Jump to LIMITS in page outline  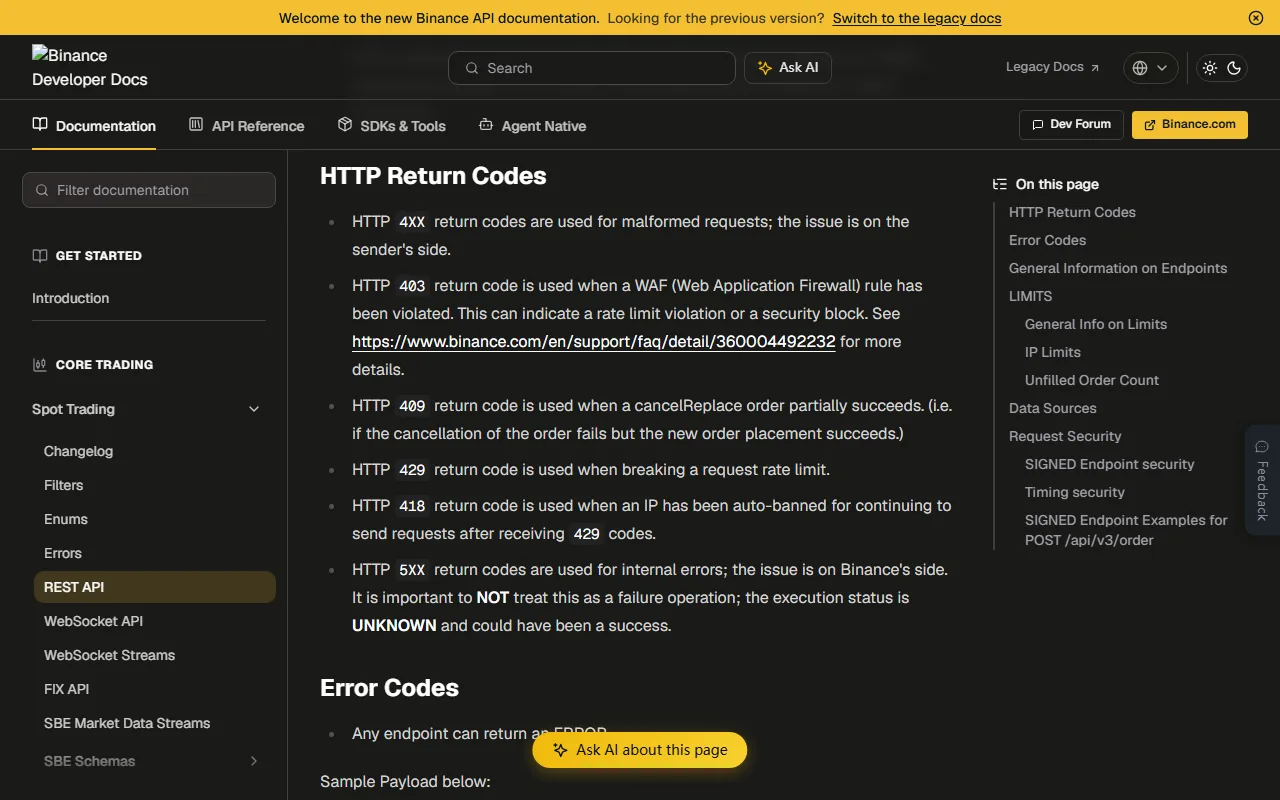pyautogui.click(x=1030, y=296)
